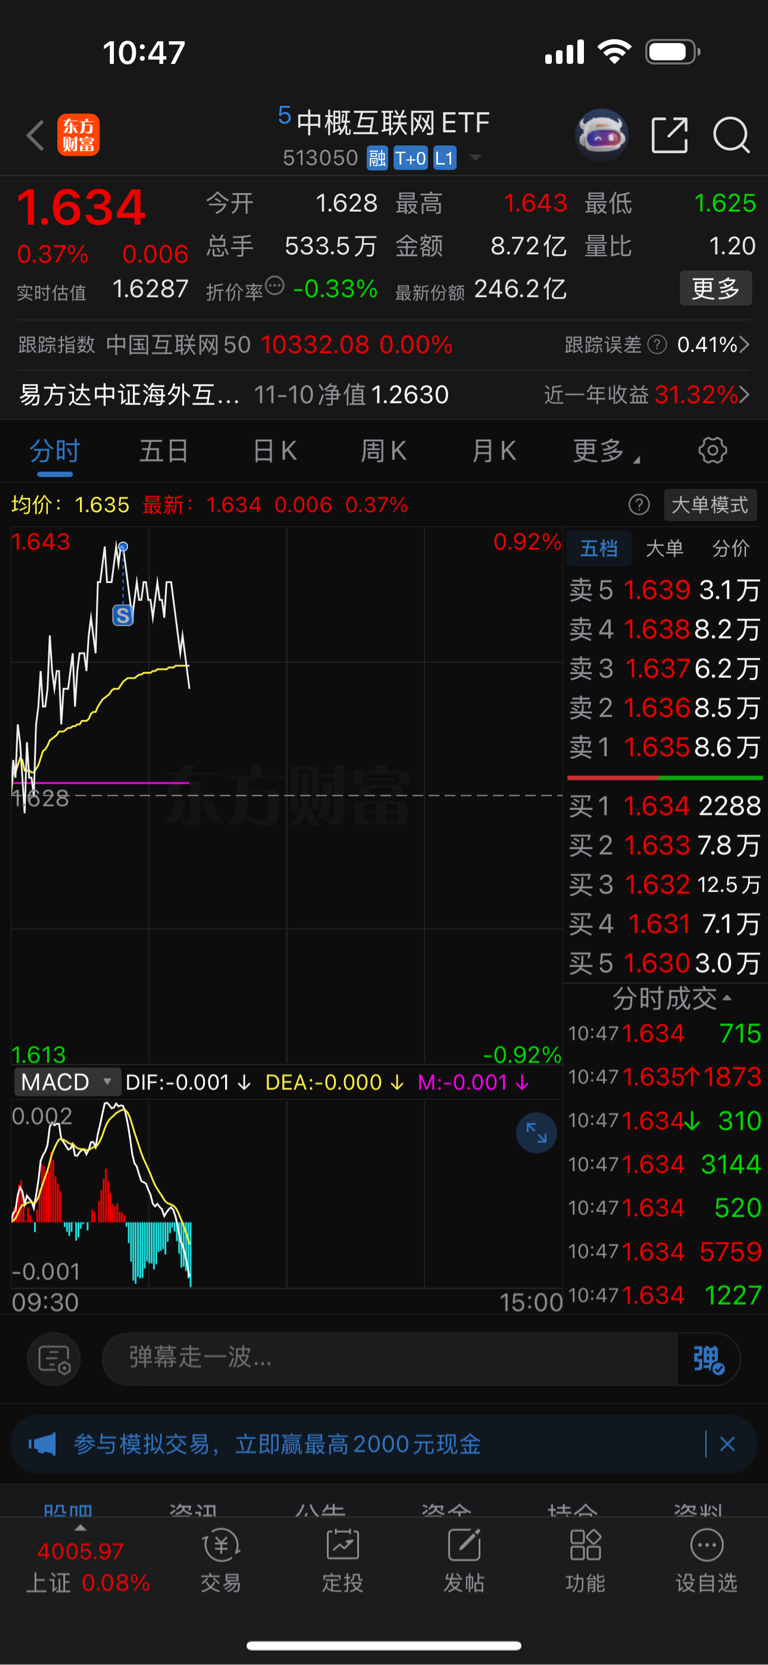Tap the 中概互联网ETF title
Viewport: 768px width, 1665px height.
click(x=393, y=123)
